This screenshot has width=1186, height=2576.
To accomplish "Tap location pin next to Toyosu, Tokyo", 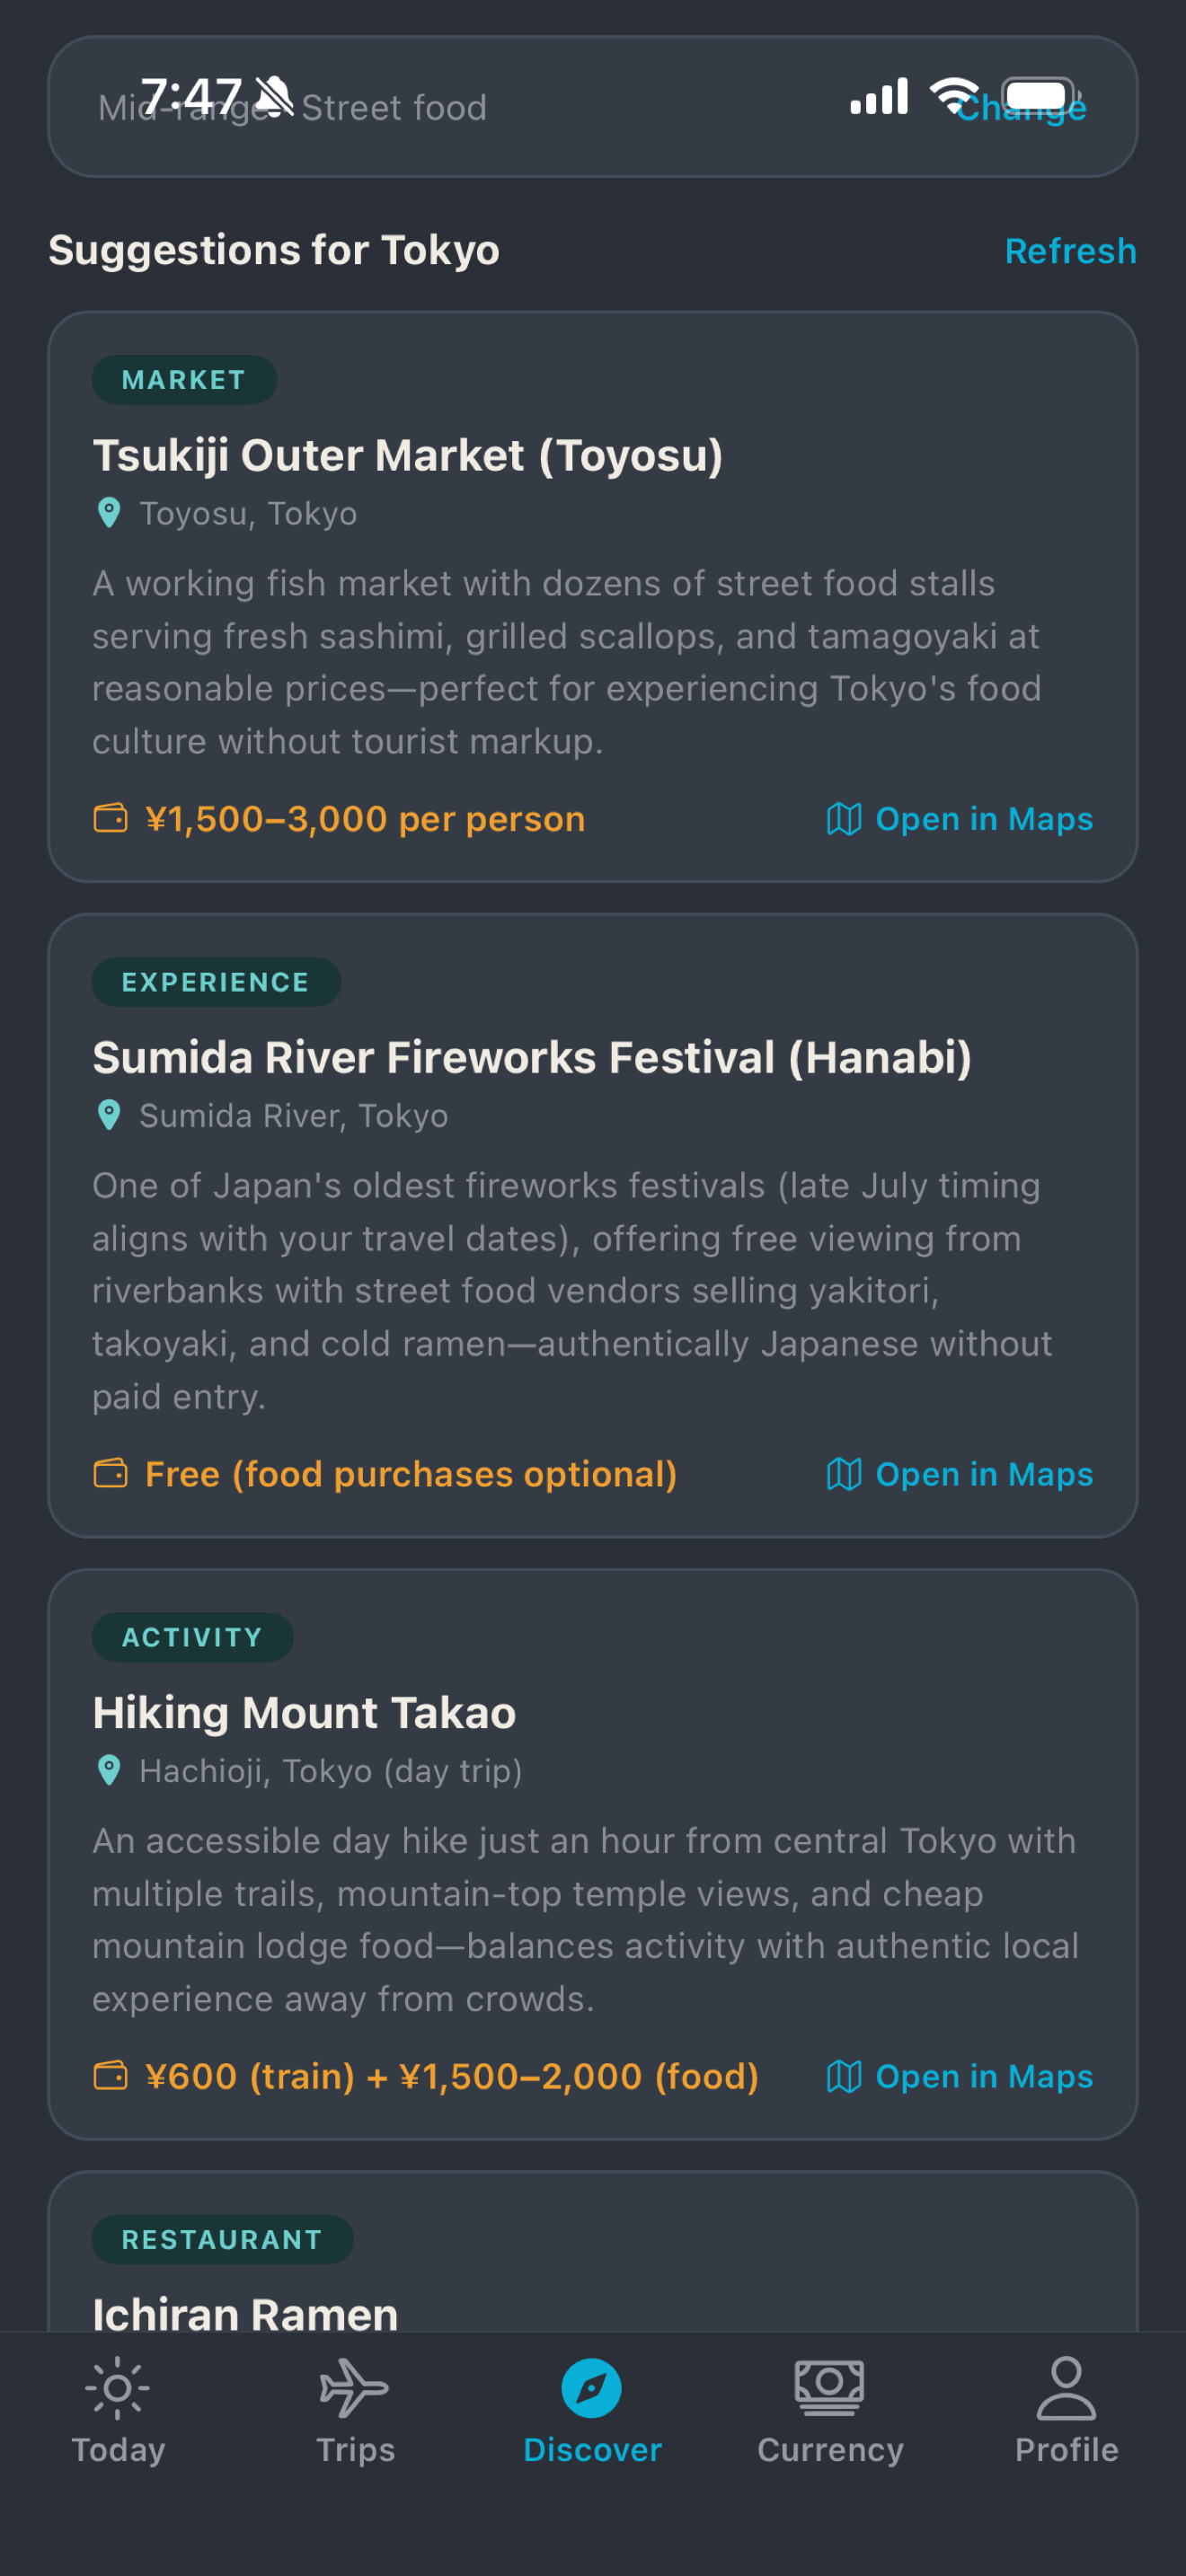I will click(x=109, y=513).
